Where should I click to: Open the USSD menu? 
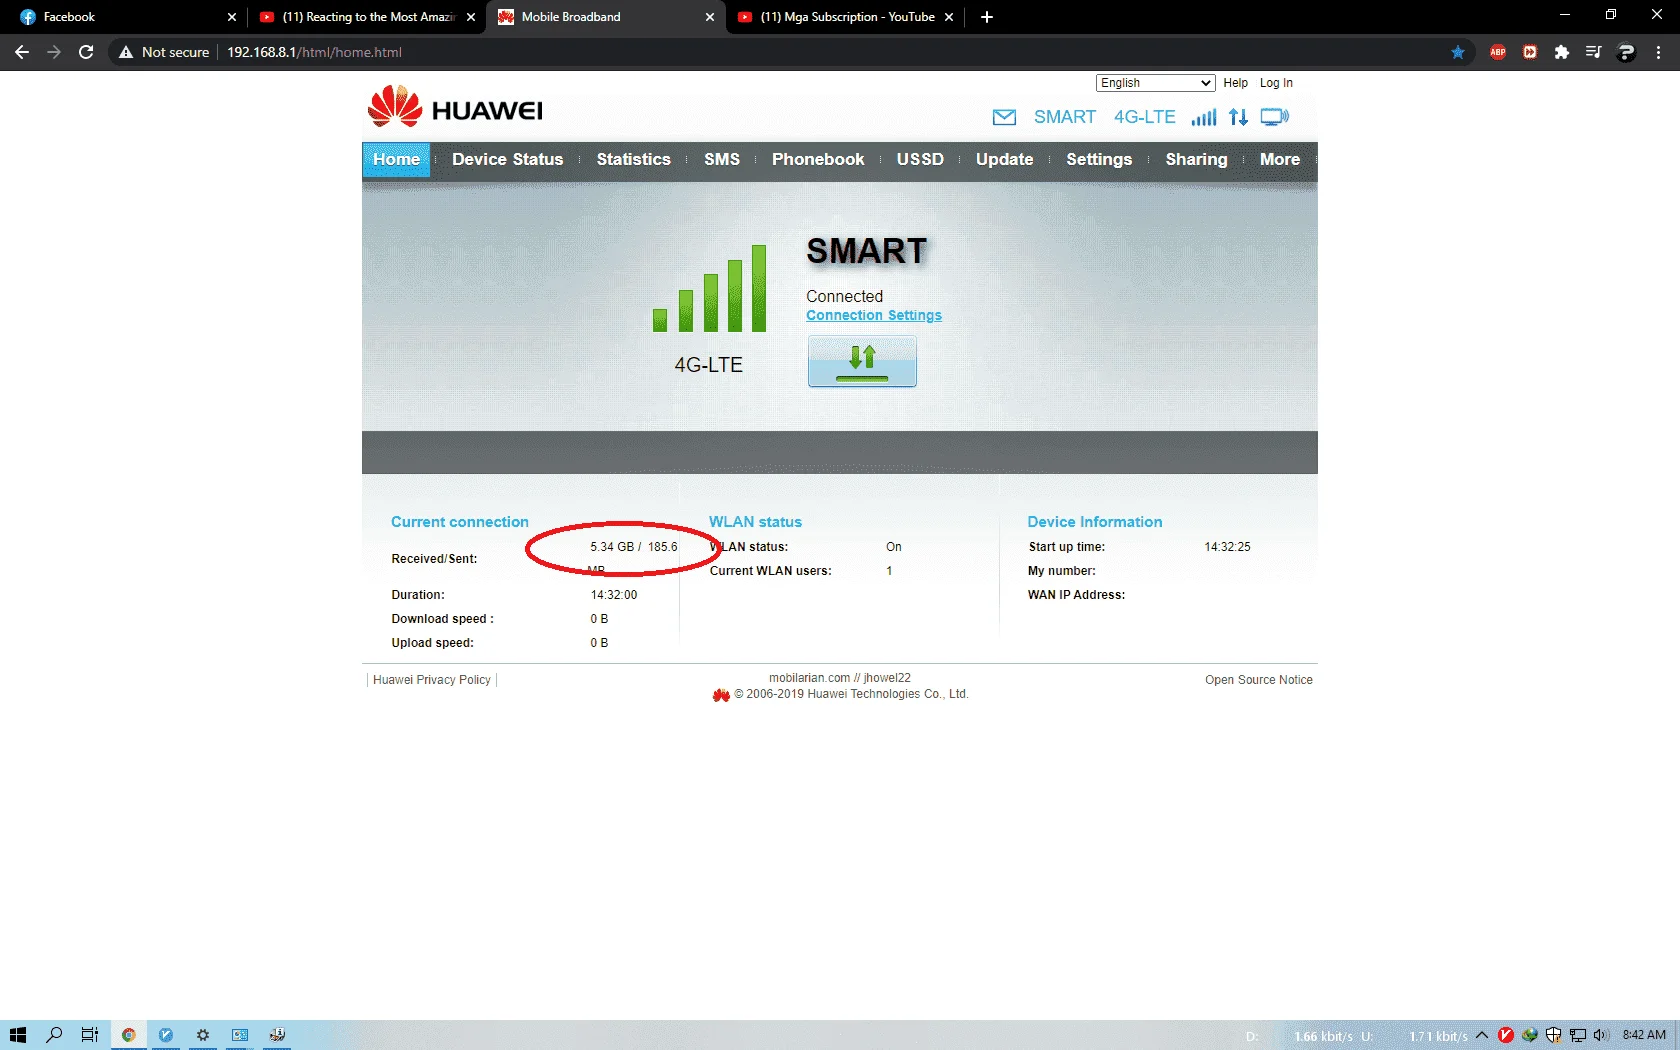pyautogui.click(x=920, y=159)
